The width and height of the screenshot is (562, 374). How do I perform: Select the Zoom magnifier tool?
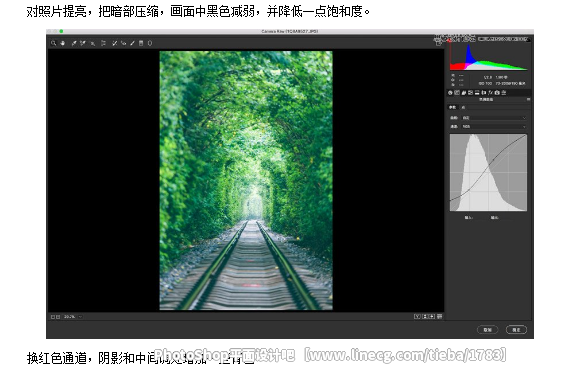[53, 43]
